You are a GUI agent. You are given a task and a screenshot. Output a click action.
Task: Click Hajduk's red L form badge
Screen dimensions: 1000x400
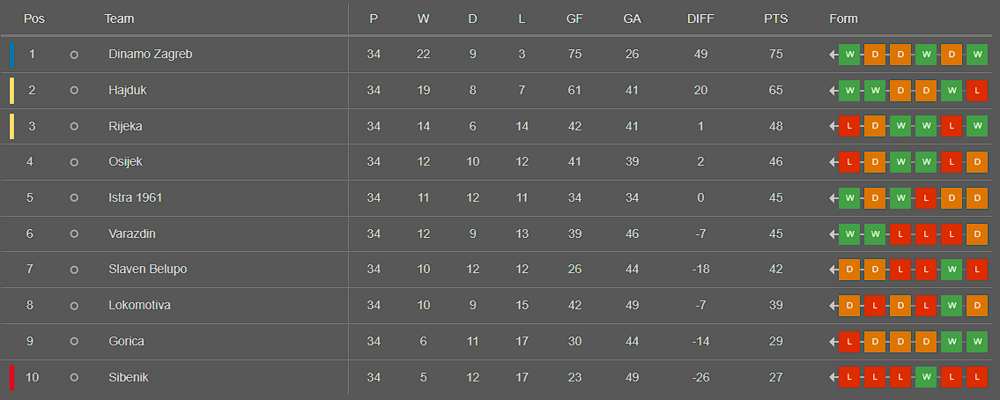point(977,90)
